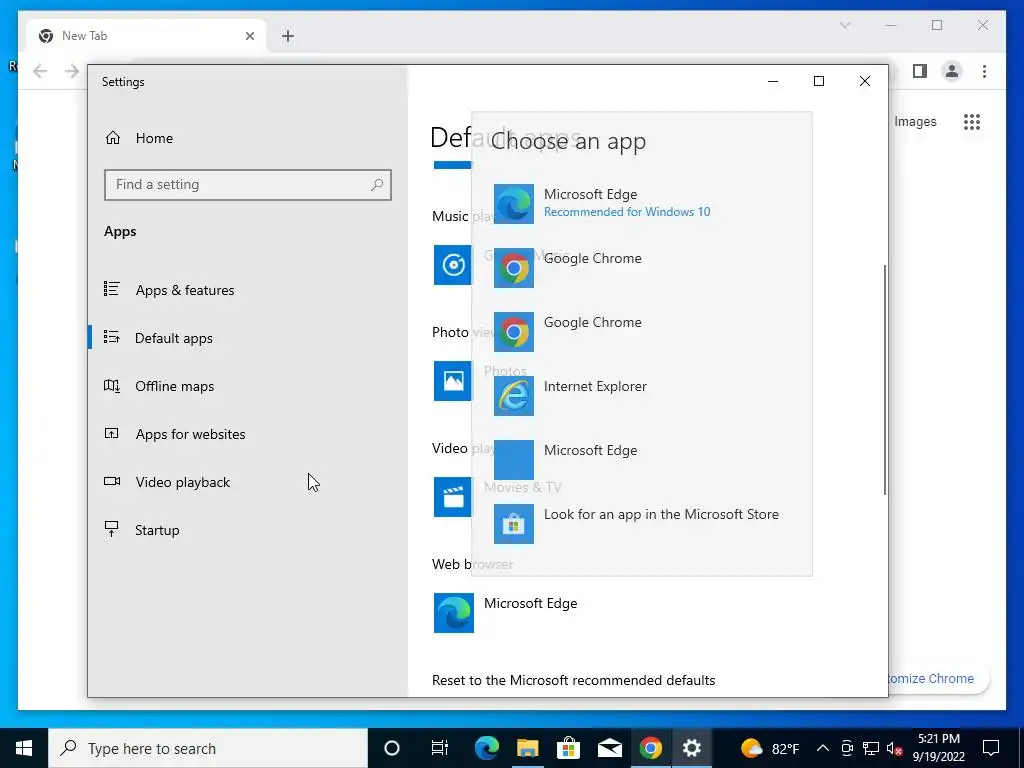Open Apps for websites page
Image resolution: width=1024 pixels, height=768 pixels.
click(248, 434)
